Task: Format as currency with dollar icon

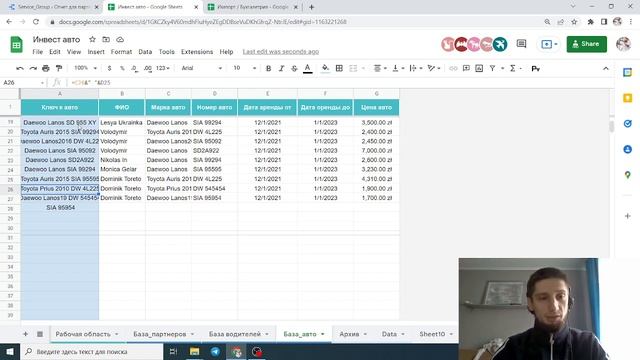Action: pyautogui.click(x=109, y=68)
